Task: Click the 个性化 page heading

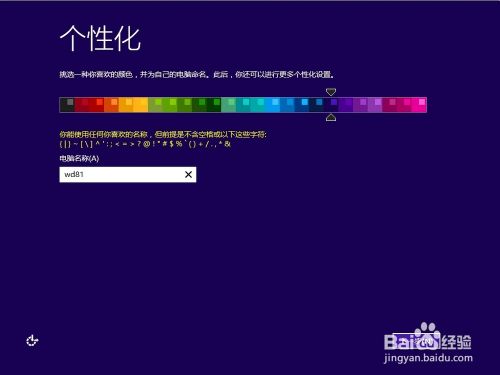Action: click(x=100, y=38)
